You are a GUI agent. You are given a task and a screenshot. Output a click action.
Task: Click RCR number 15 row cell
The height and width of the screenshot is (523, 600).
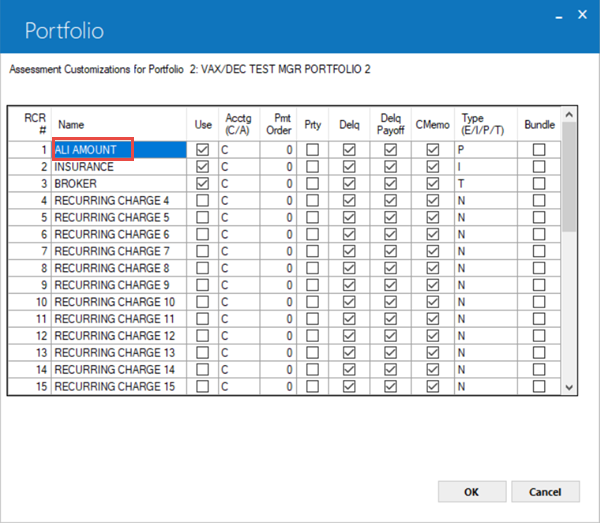pos(30,386)
